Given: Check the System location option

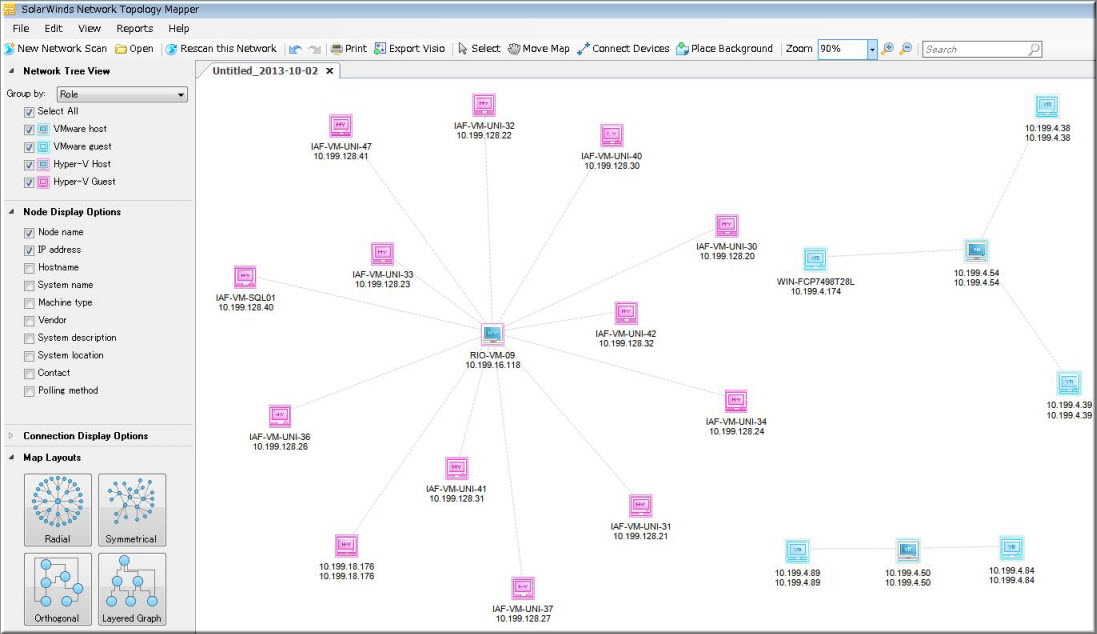Looking at the screenshot, I should [29, 356].
